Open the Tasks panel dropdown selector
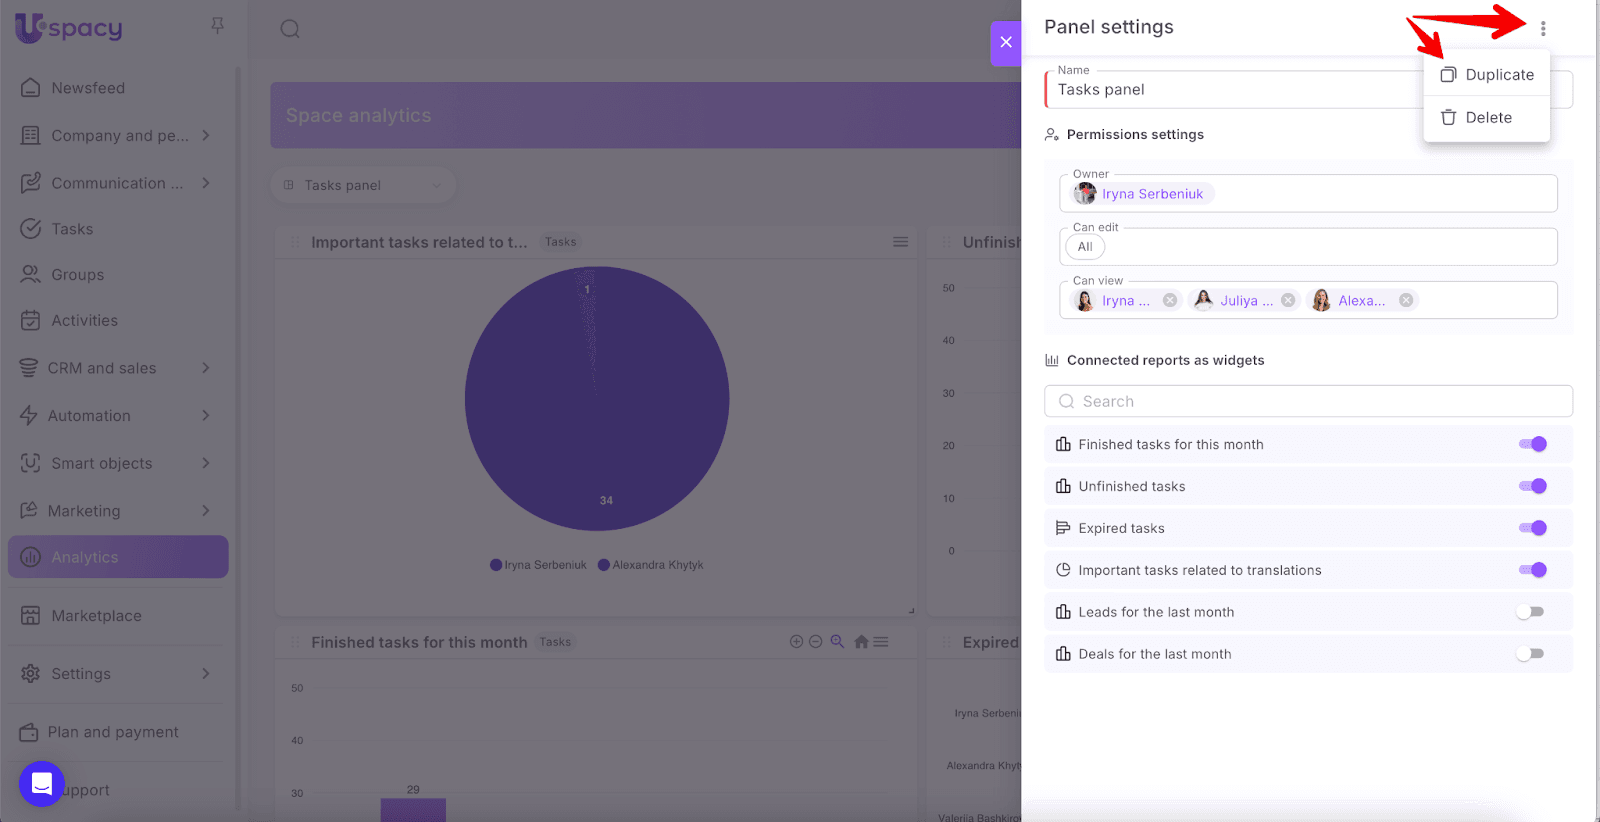The width and height of the screenshot is (1600, 822). 363,185
